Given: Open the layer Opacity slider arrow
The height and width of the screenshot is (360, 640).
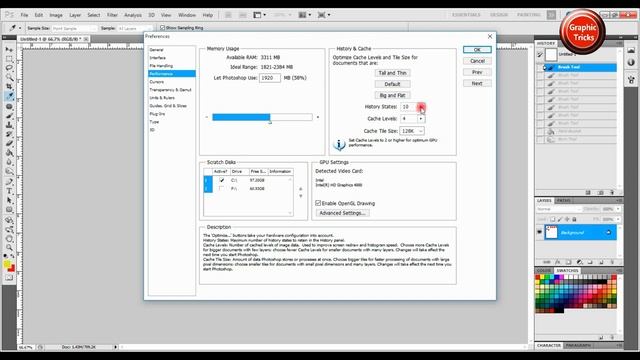Looking at the screenshot, I should [618, 209].
